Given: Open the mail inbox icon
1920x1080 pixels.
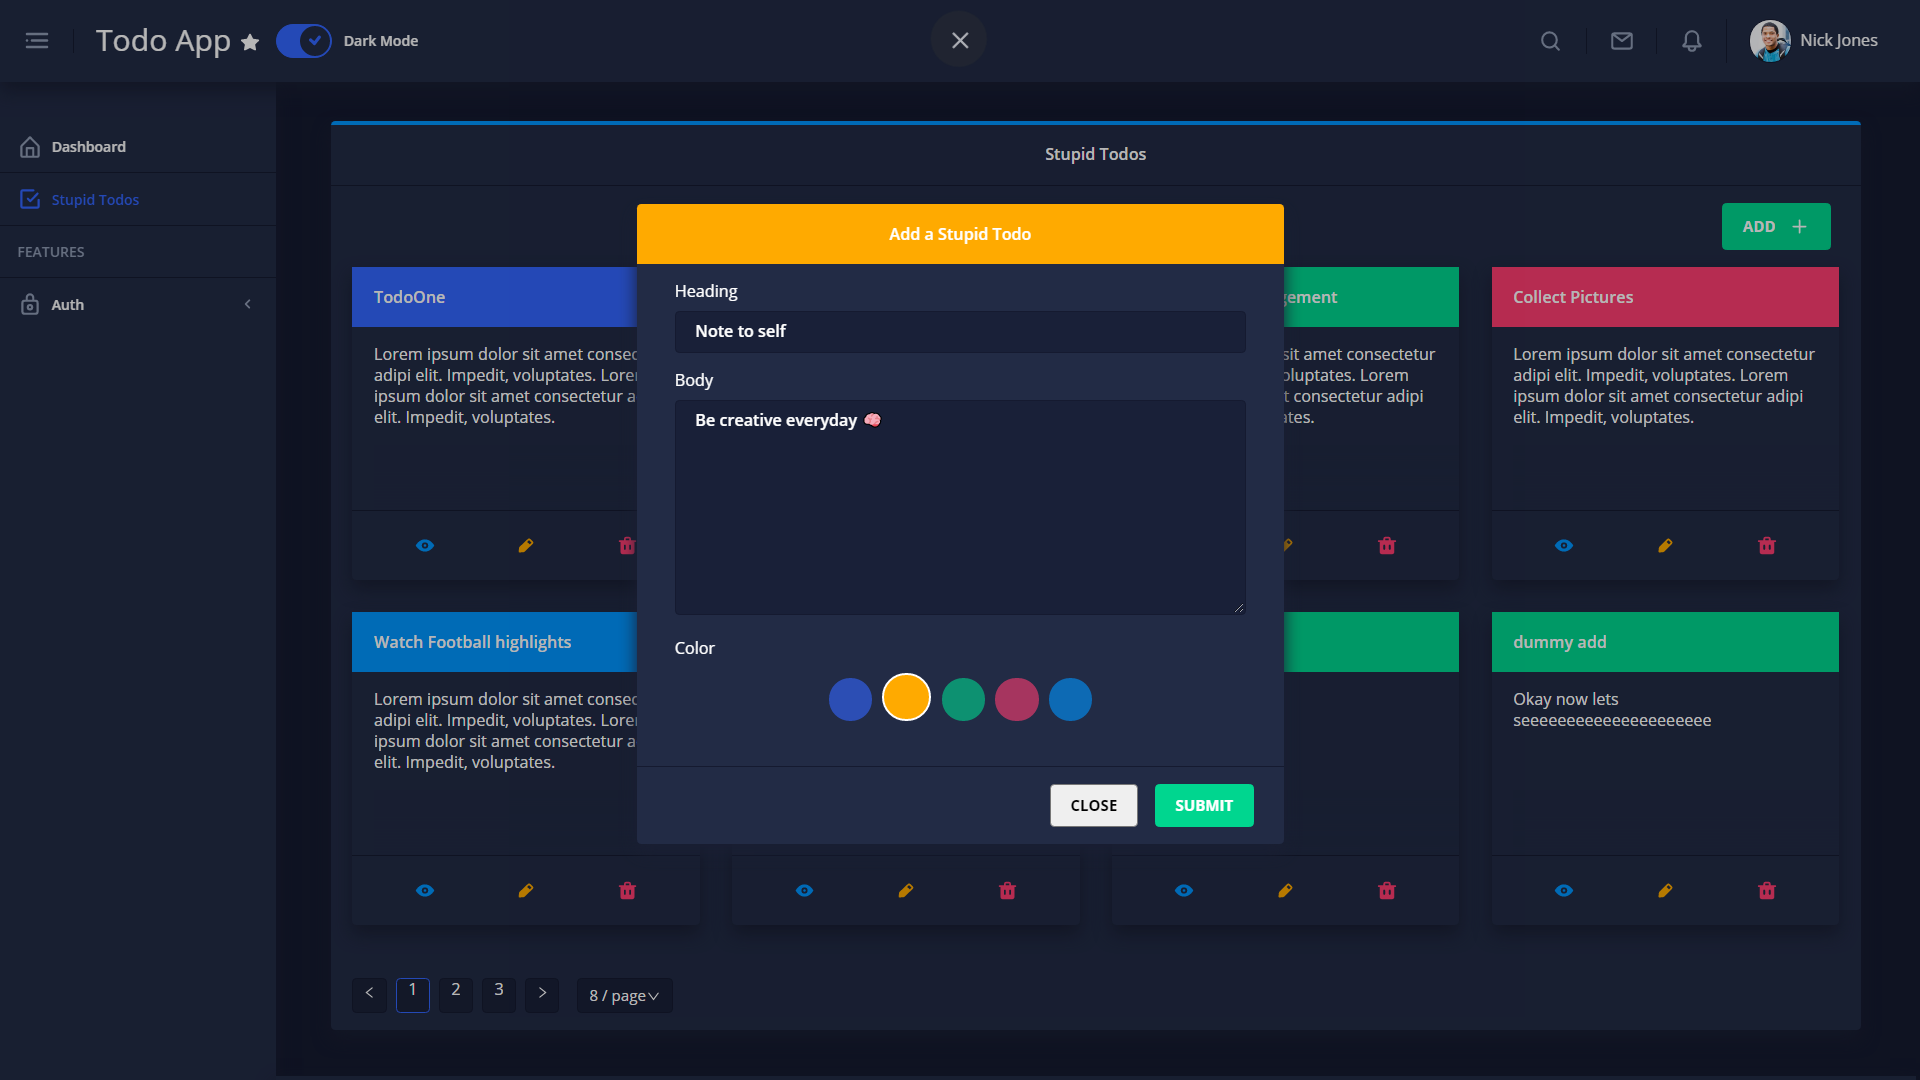Looking at the screenshot, I should click(1622, 41).
